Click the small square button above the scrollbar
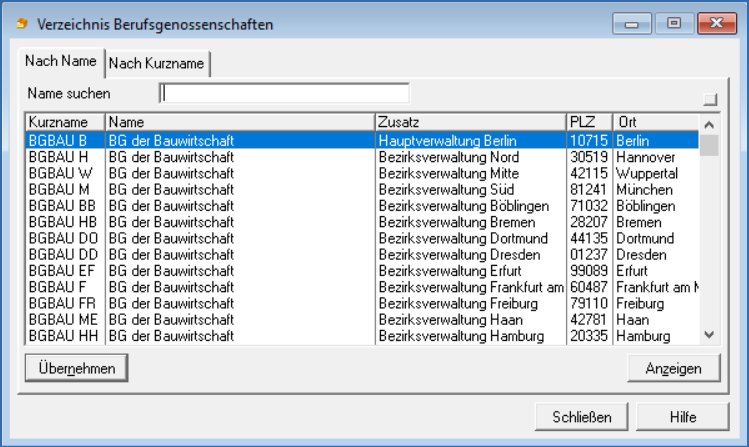Screen dimensions: 749x447 711,99
